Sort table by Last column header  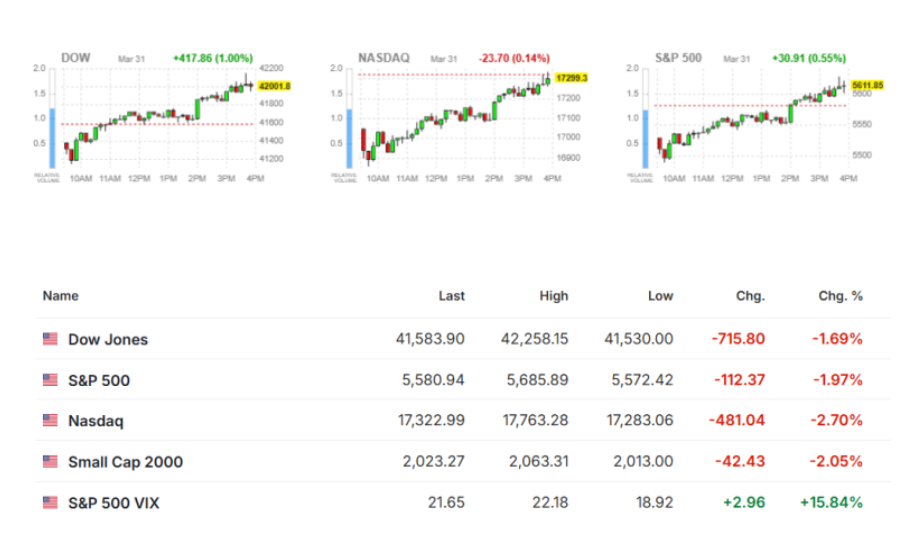[452, 296]
